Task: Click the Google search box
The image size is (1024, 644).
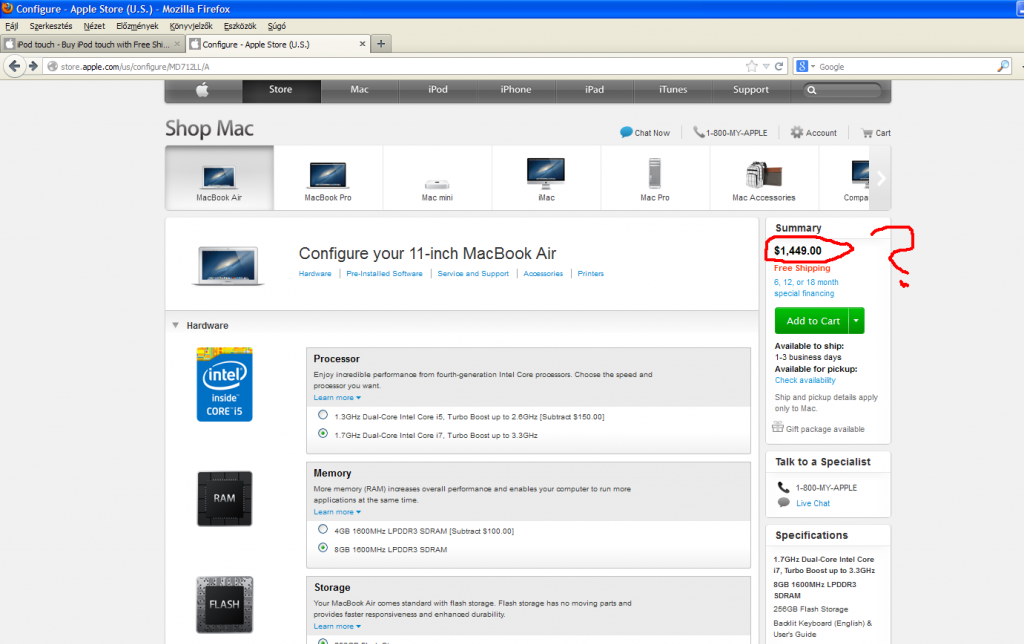Action: (x=906, y=66)
